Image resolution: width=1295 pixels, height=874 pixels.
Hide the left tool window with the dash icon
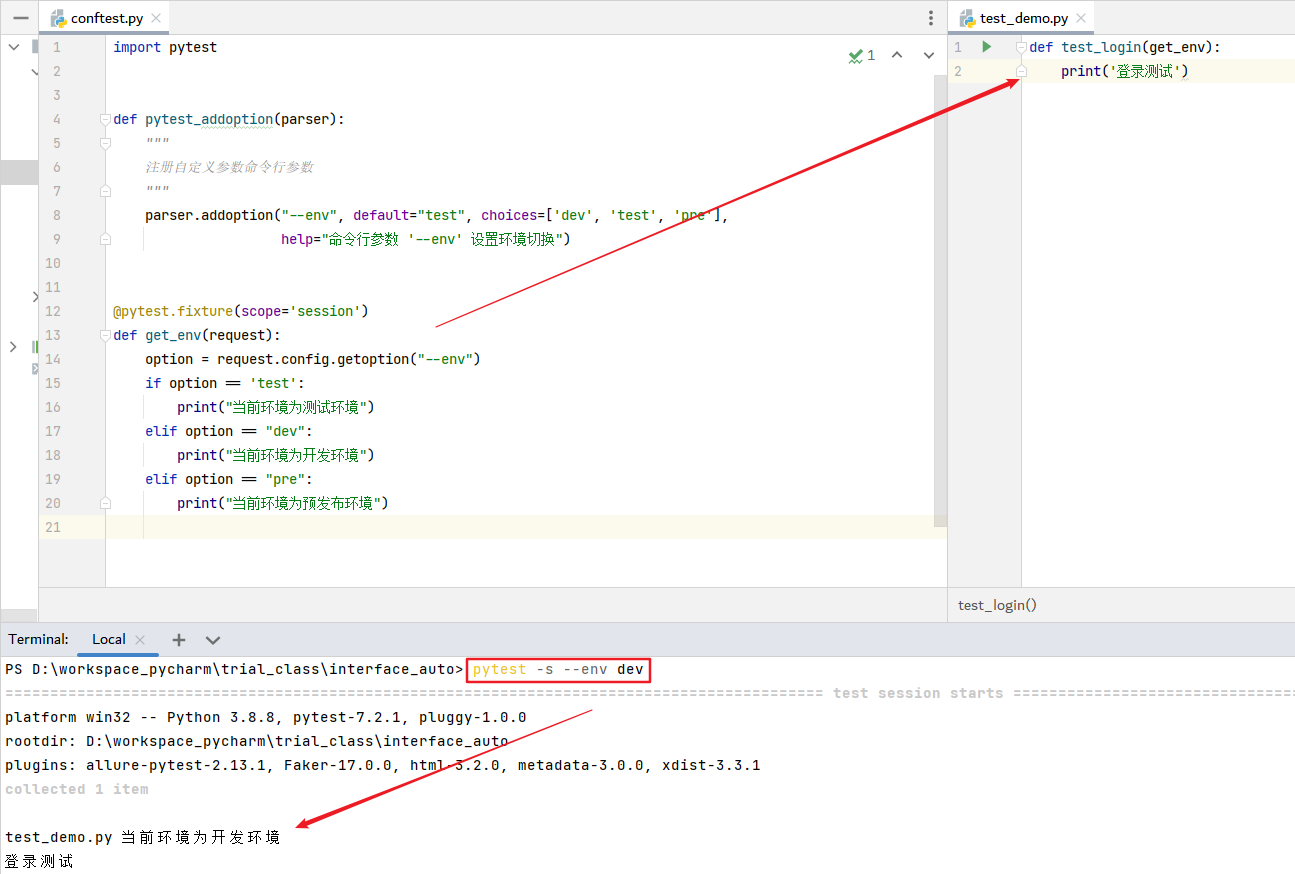click(20, 18)
